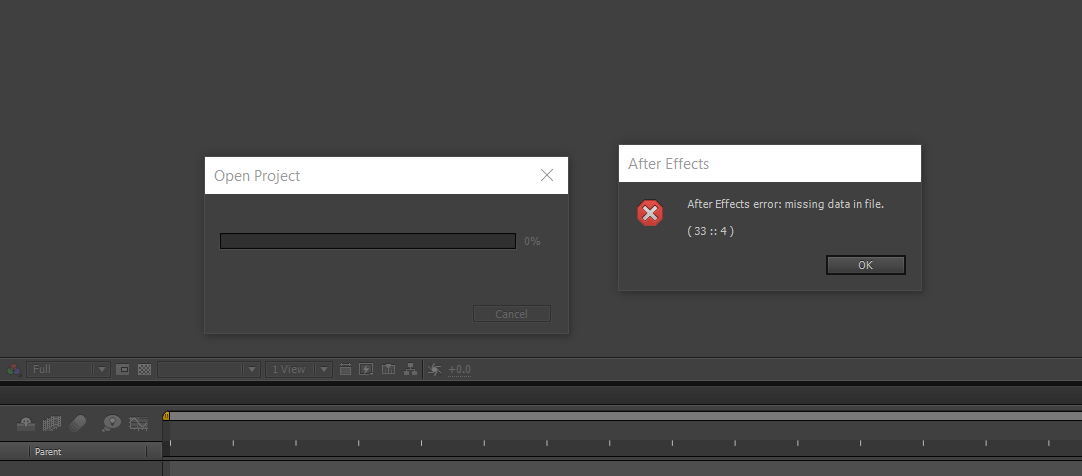Click OK in the After Effects error dialog
This screenshot has width=1082, height=476.
[x=865, y=265]
